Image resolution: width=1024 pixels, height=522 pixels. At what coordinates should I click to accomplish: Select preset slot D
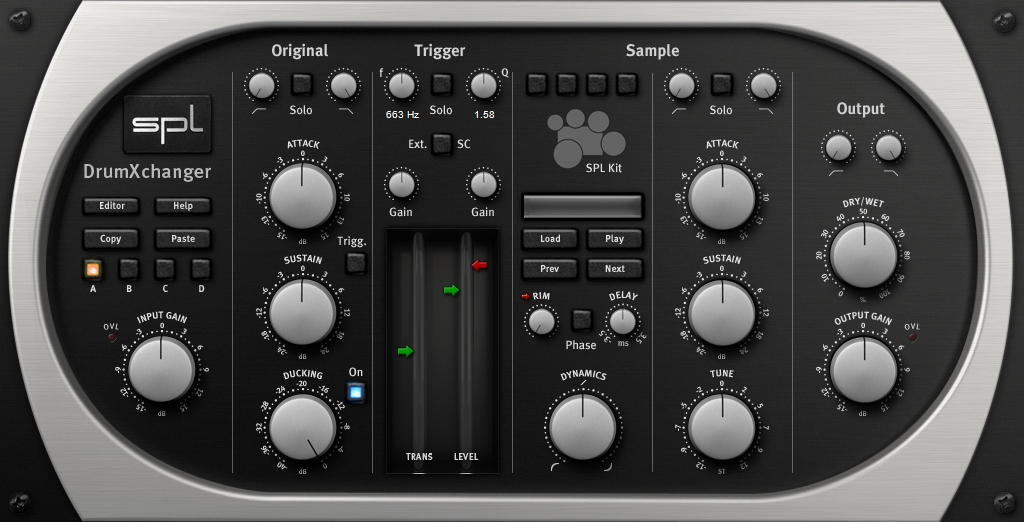201,269
